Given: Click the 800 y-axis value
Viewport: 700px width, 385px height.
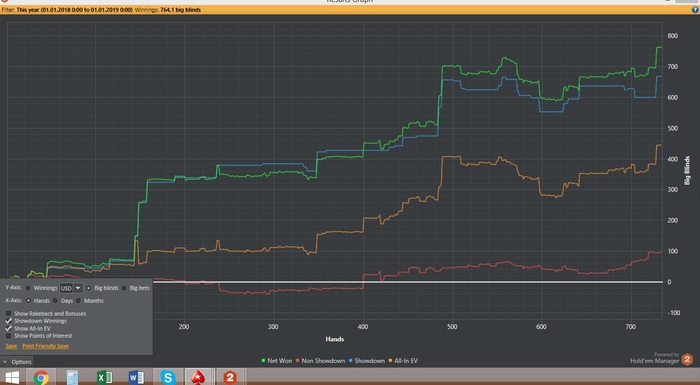Looking at the screenshot, I should (673, 36).
